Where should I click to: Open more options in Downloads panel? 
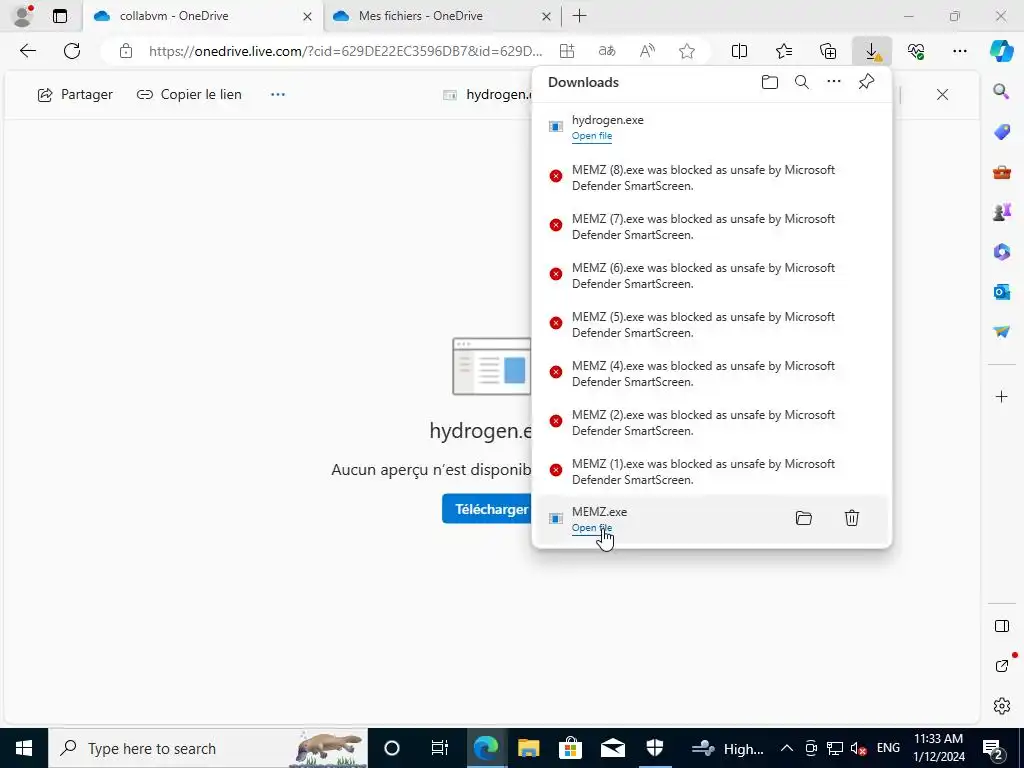pos(833,82)
